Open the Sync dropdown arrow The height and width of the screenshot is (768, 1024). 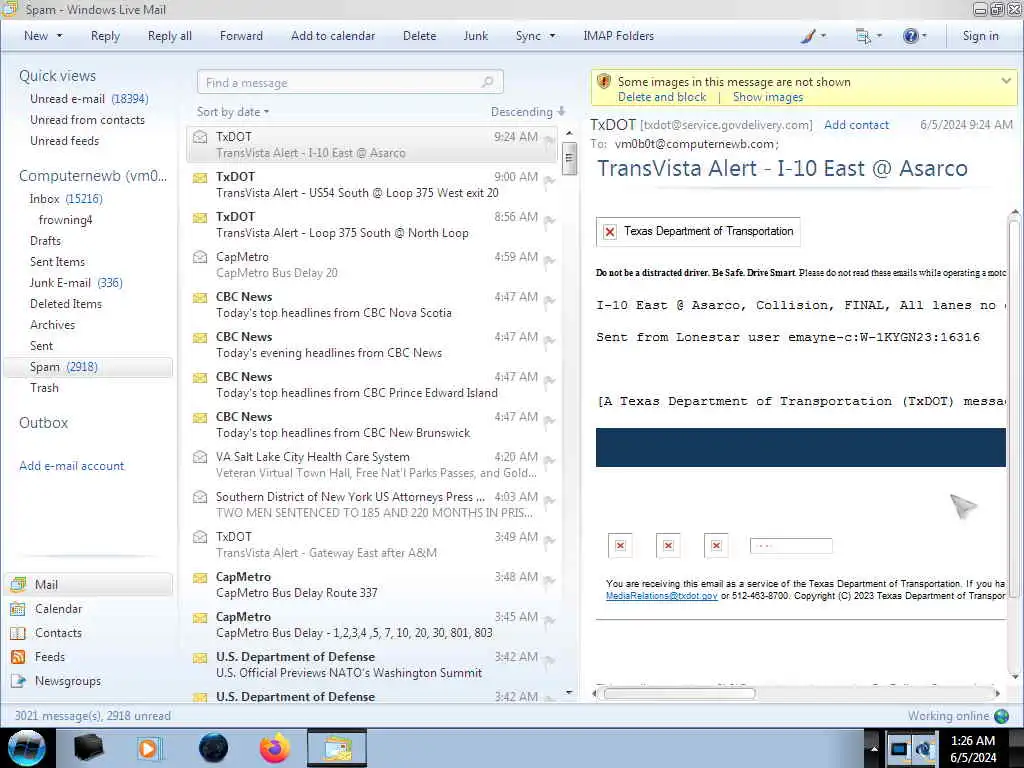[552, 36]
